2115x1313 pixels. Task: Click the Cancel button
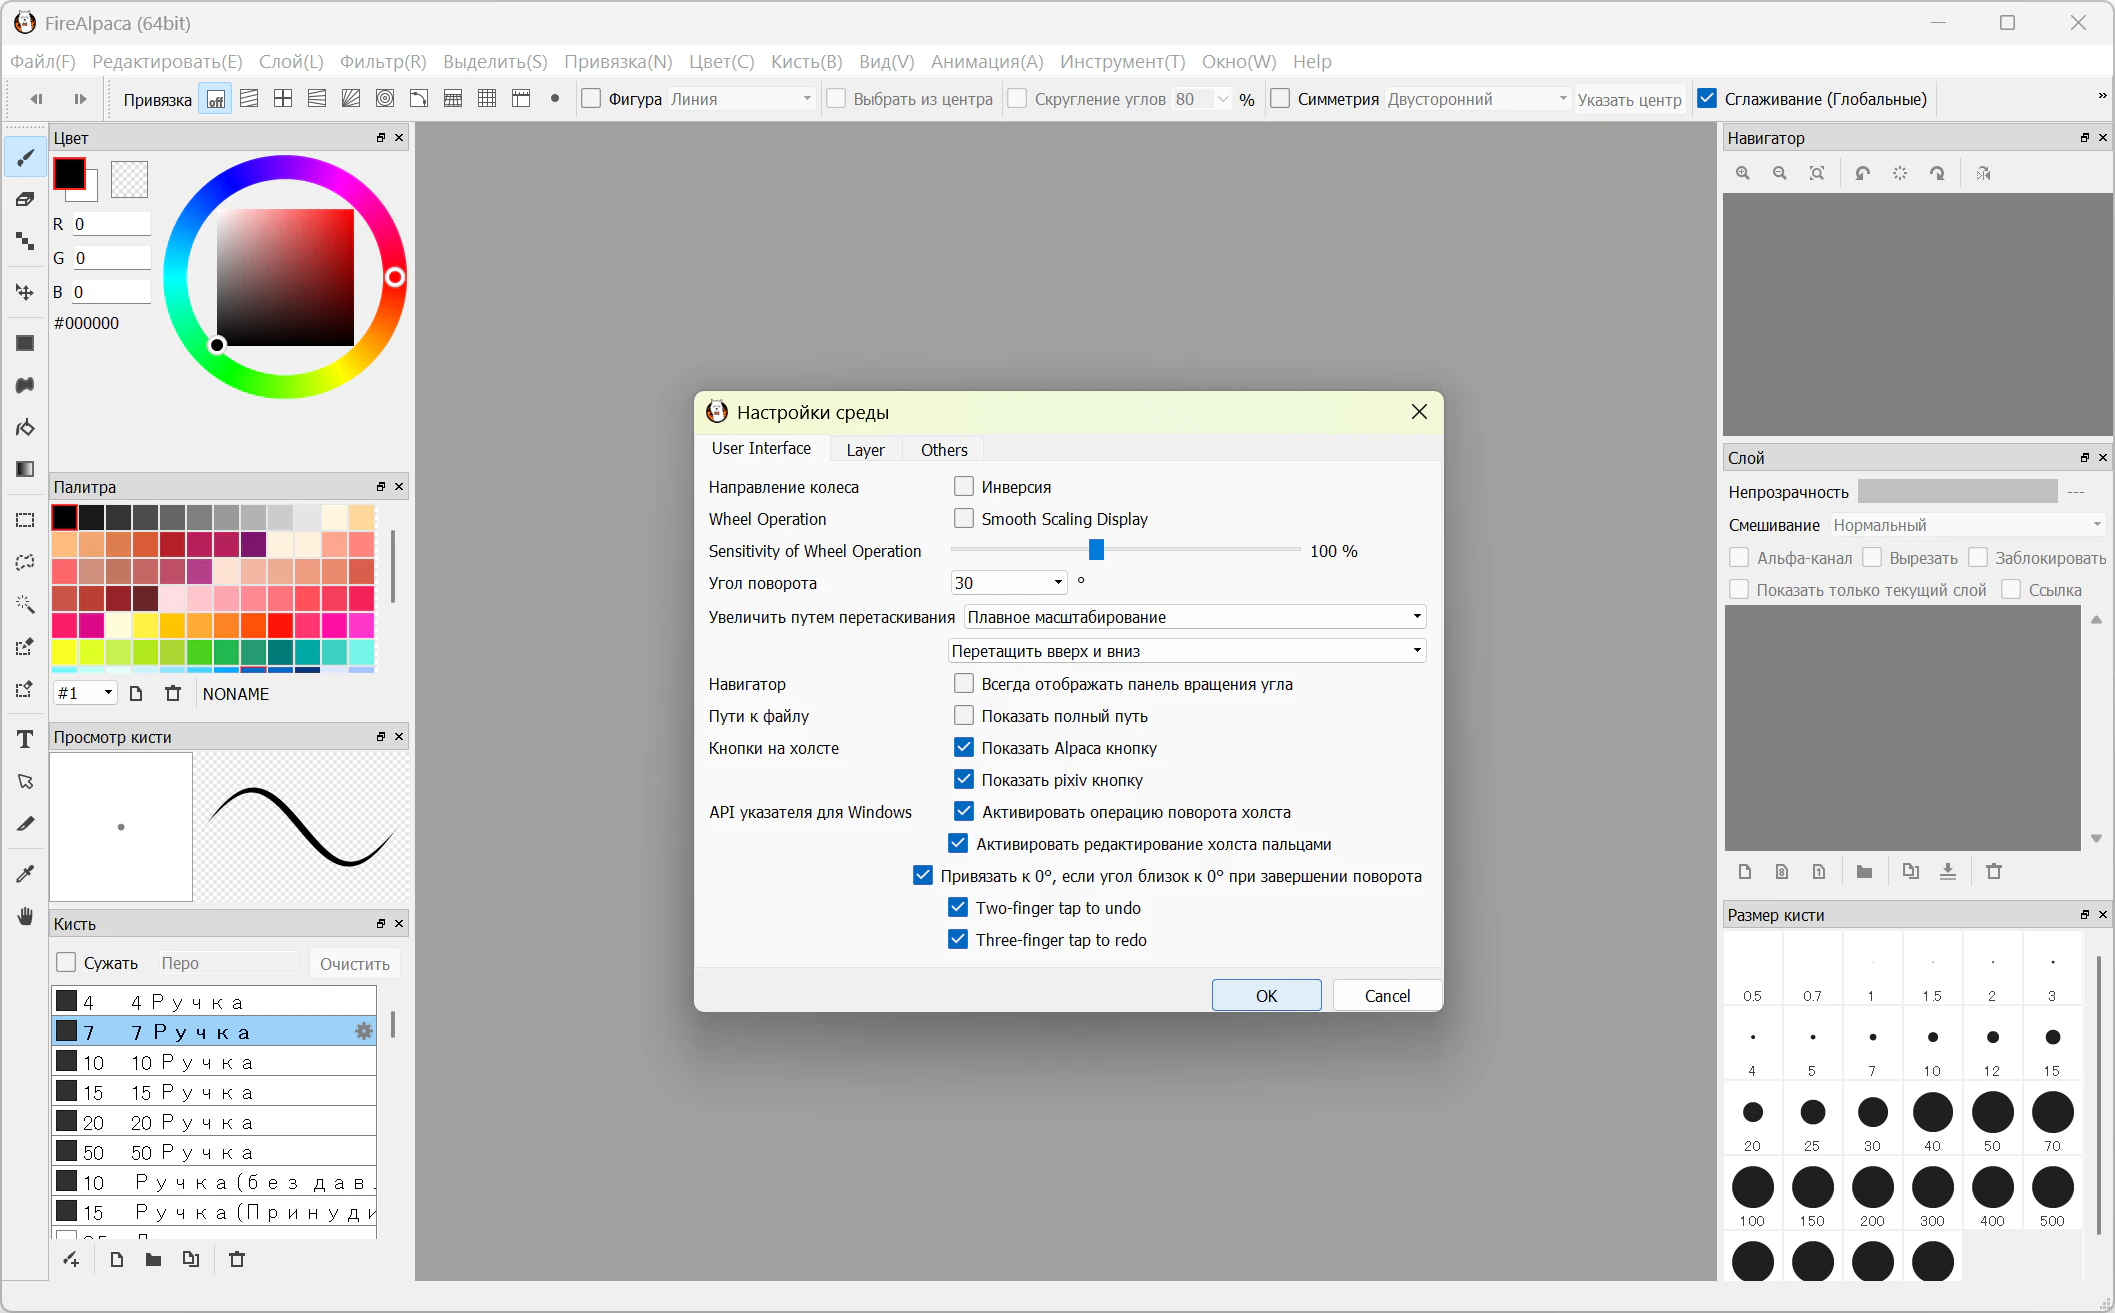1387,995
